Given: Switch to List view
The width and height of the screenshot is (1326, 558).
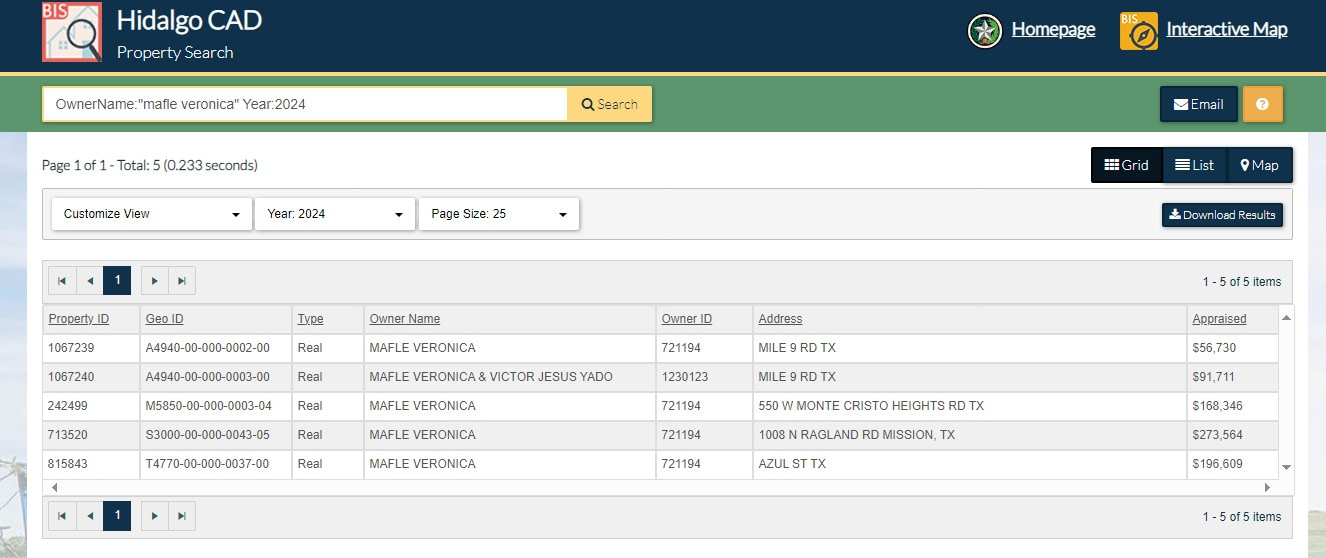Looking at the screenshot, I should click(x=1195, y=165).
